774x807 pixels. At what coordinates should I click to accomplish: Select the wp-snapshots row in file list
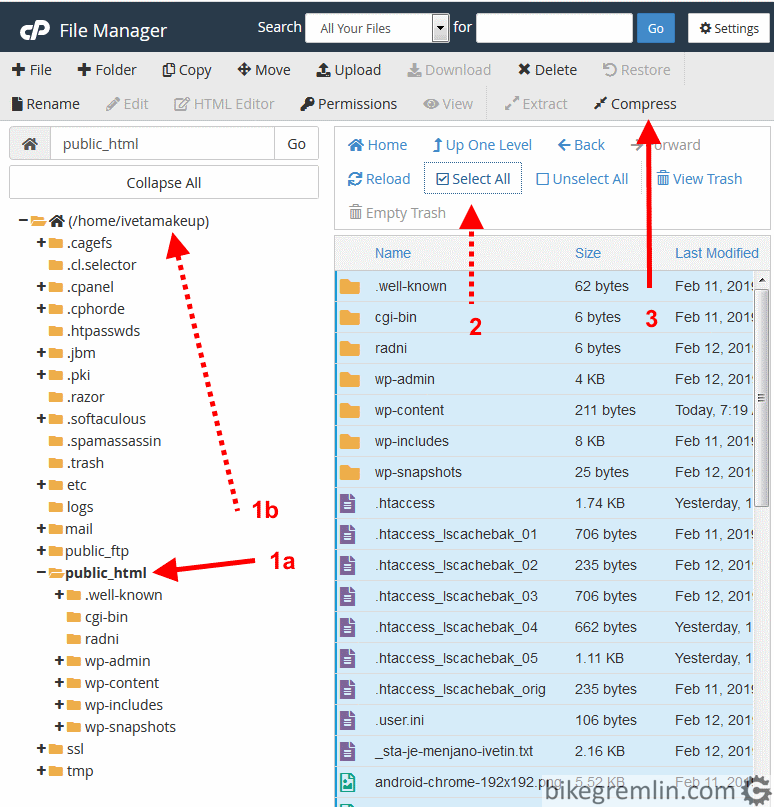(x=544, y=472)
